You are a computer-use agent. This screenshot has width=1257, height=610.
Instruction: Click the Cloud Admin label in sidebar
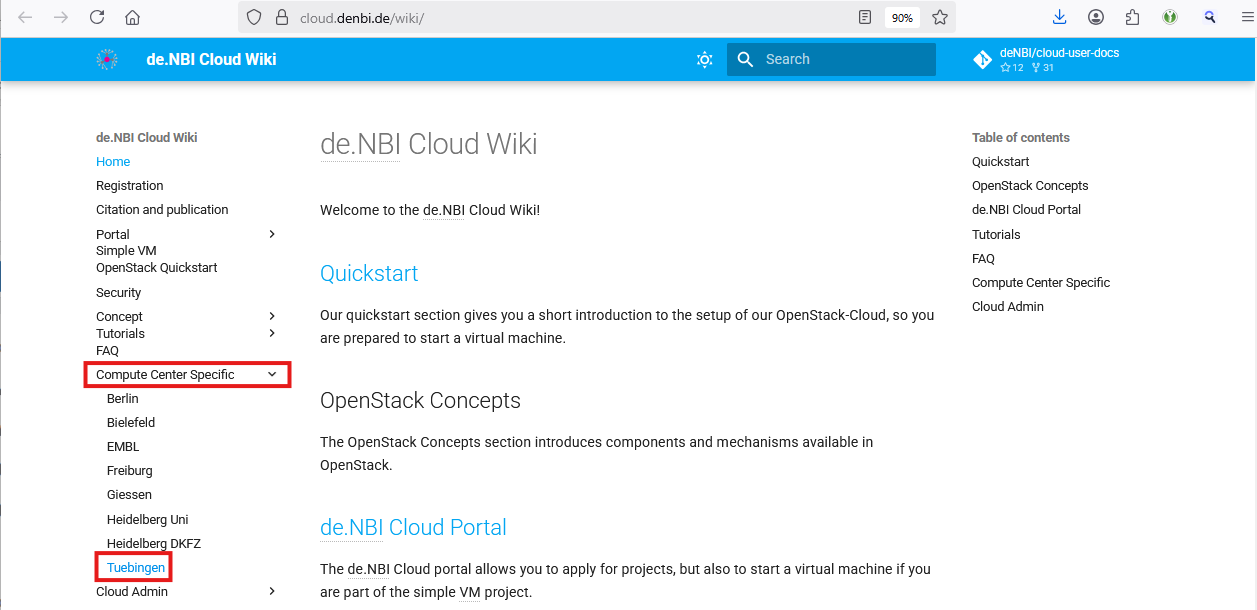tap(132, 592)
